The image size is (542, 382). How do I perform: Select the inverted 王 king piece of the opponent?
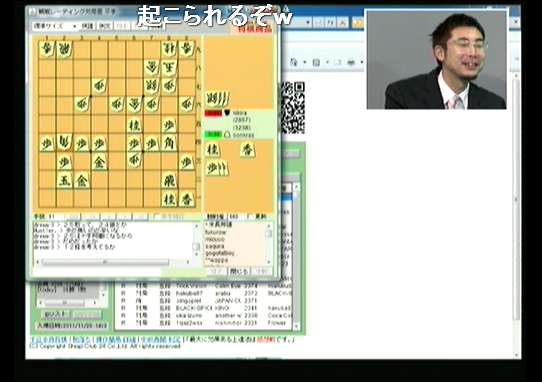click(169, 68)
